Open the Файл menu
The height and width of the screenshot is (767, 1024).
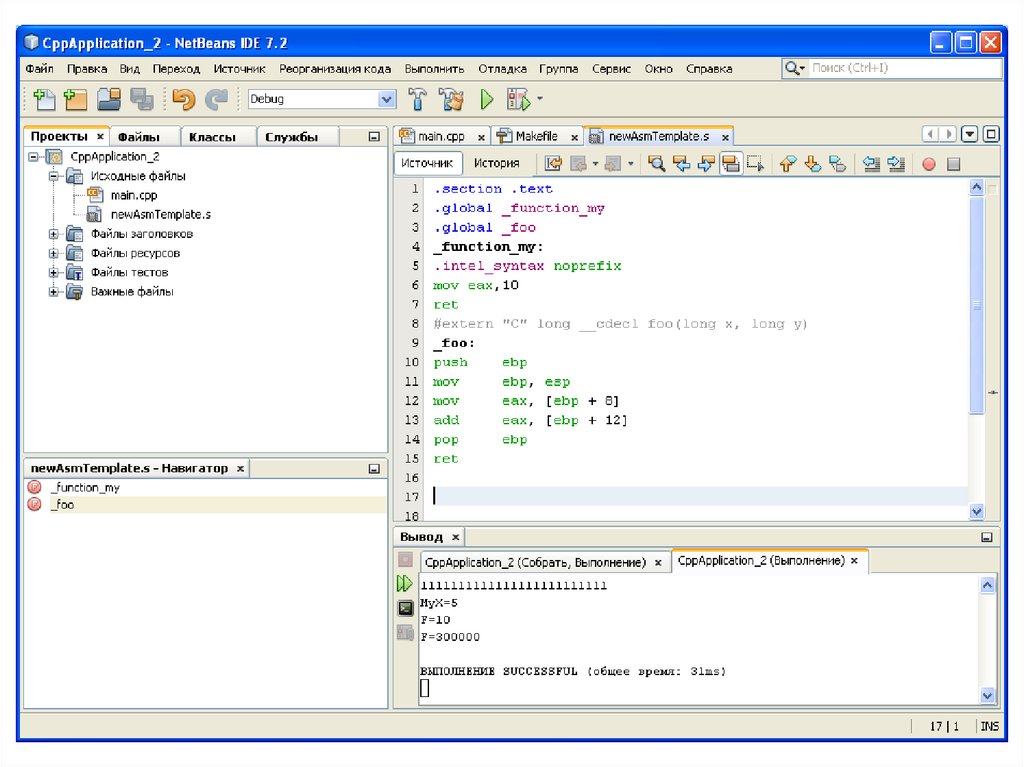[39, 69]
